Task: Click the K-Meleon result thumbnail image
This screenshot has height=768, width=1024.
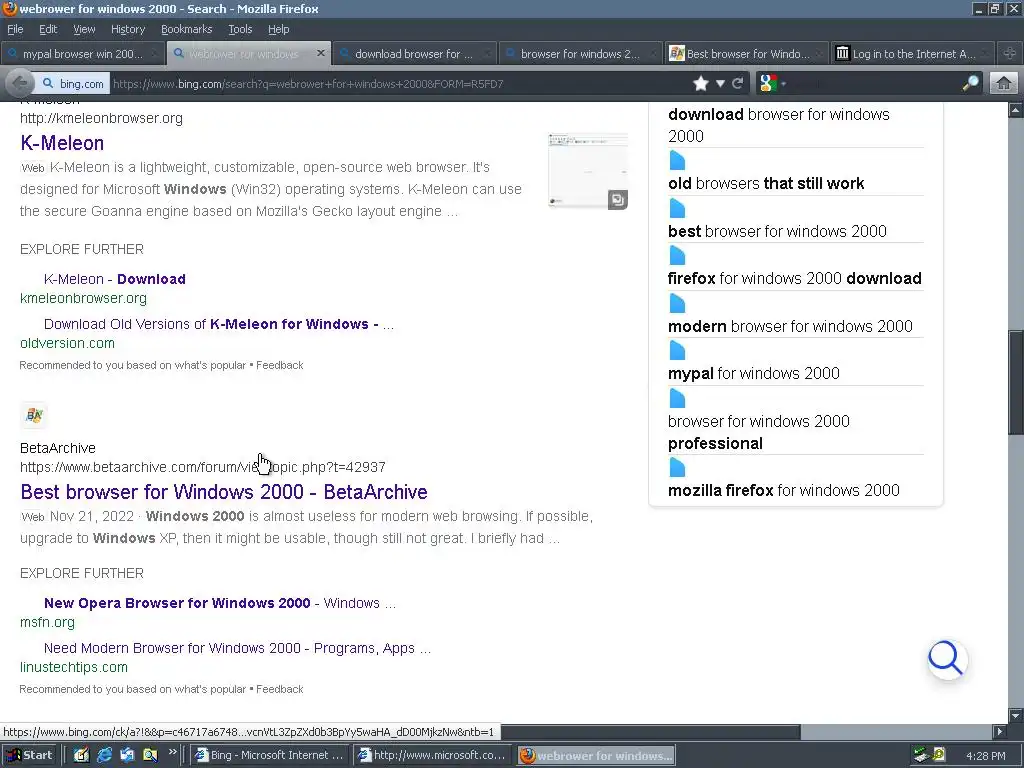Action: coord(588,170)
